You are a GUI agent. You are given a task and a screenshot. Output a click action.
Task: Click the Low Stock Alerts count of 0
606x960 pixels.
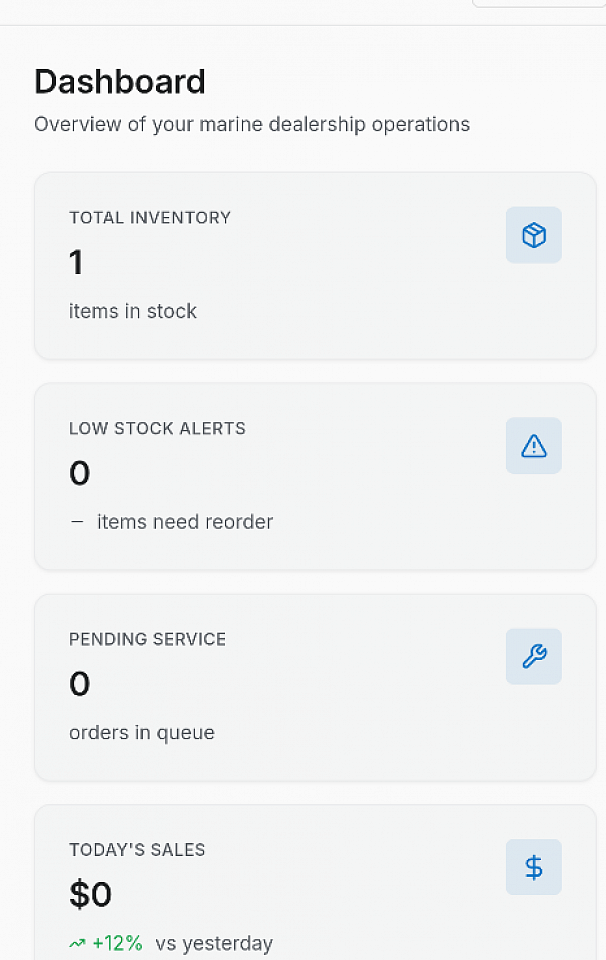(80, 473)
